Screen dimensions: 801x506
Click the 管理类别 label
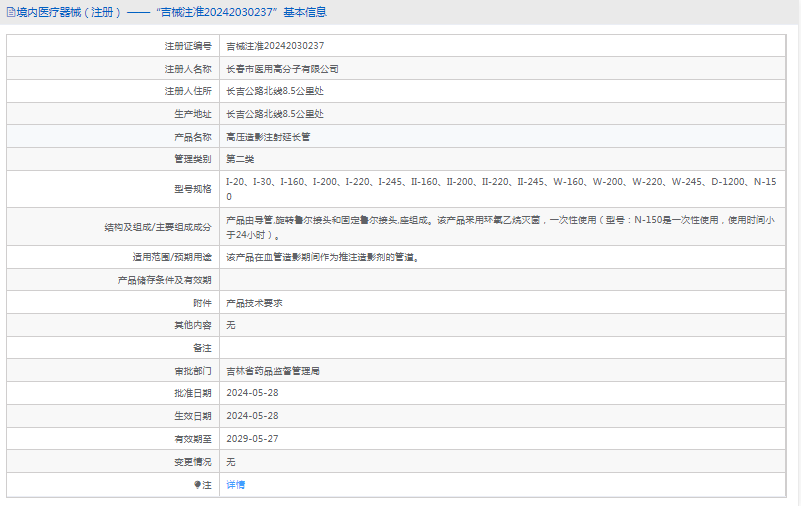tap(193, 159)
